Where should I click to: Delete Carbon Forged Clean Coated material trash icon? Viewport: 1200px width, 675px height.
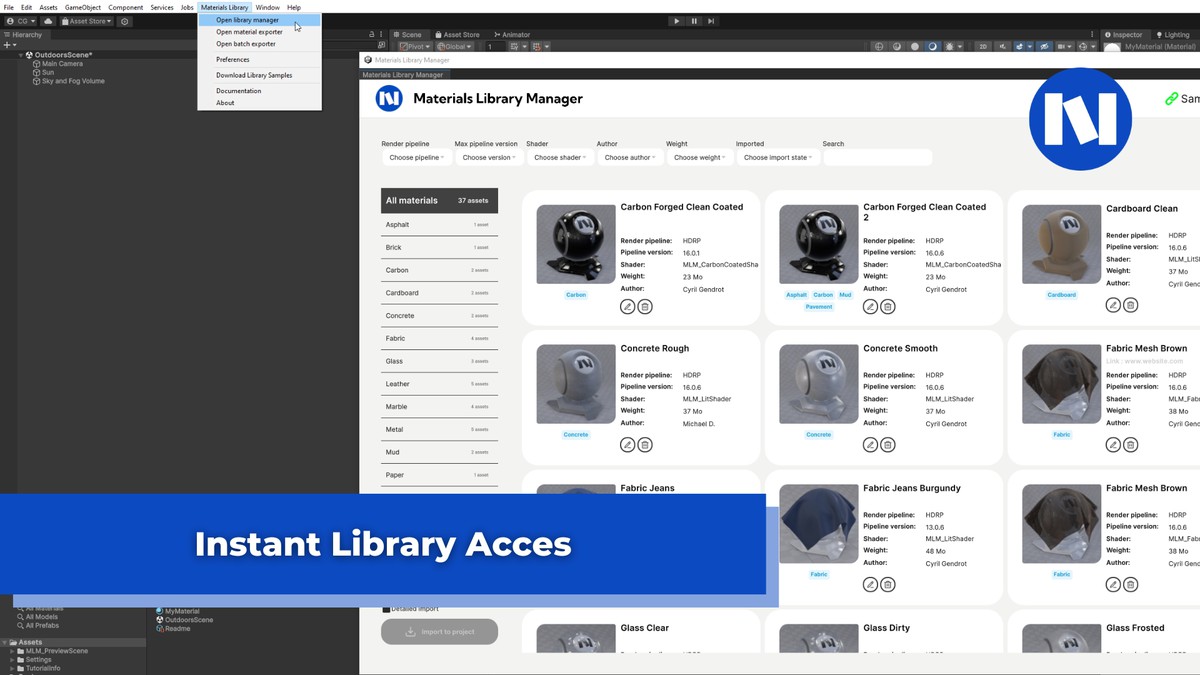[x=645, y=306]
